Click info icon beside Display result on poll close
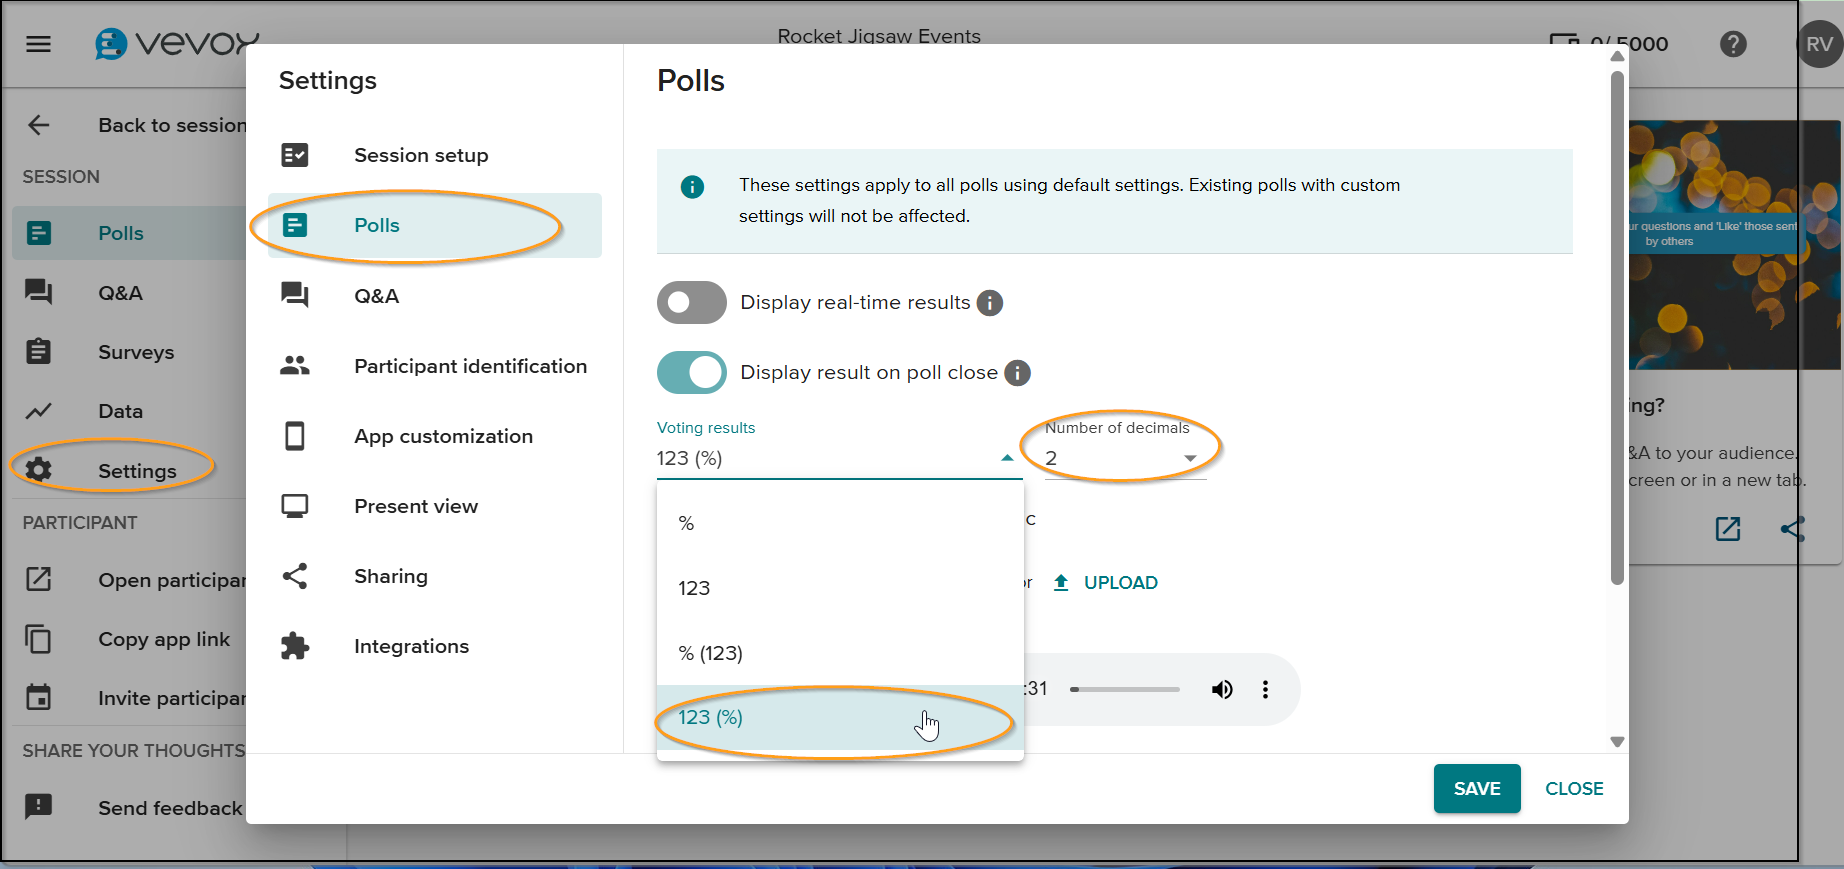The width and height of the screenshot is (1844, 869). click(x=1017, y=373)
